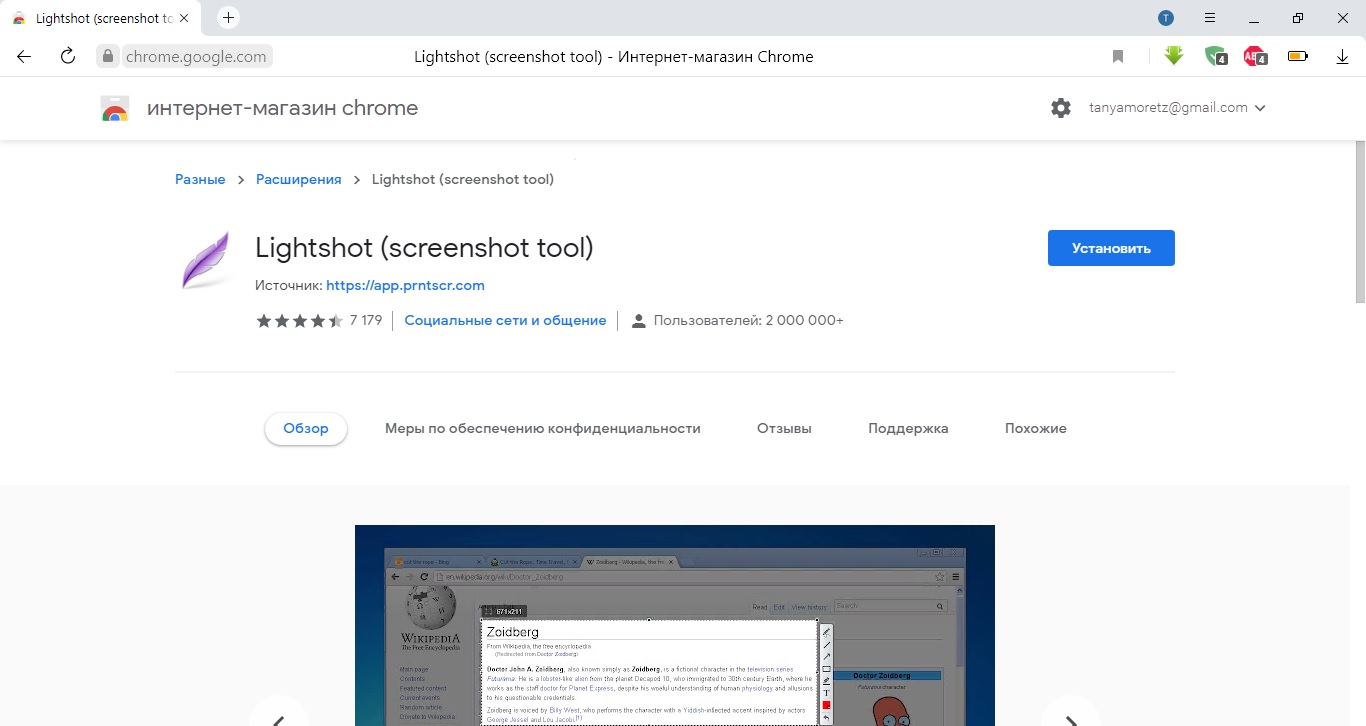Open the https://app.prntscr.com source link

[x=405, y=285]
